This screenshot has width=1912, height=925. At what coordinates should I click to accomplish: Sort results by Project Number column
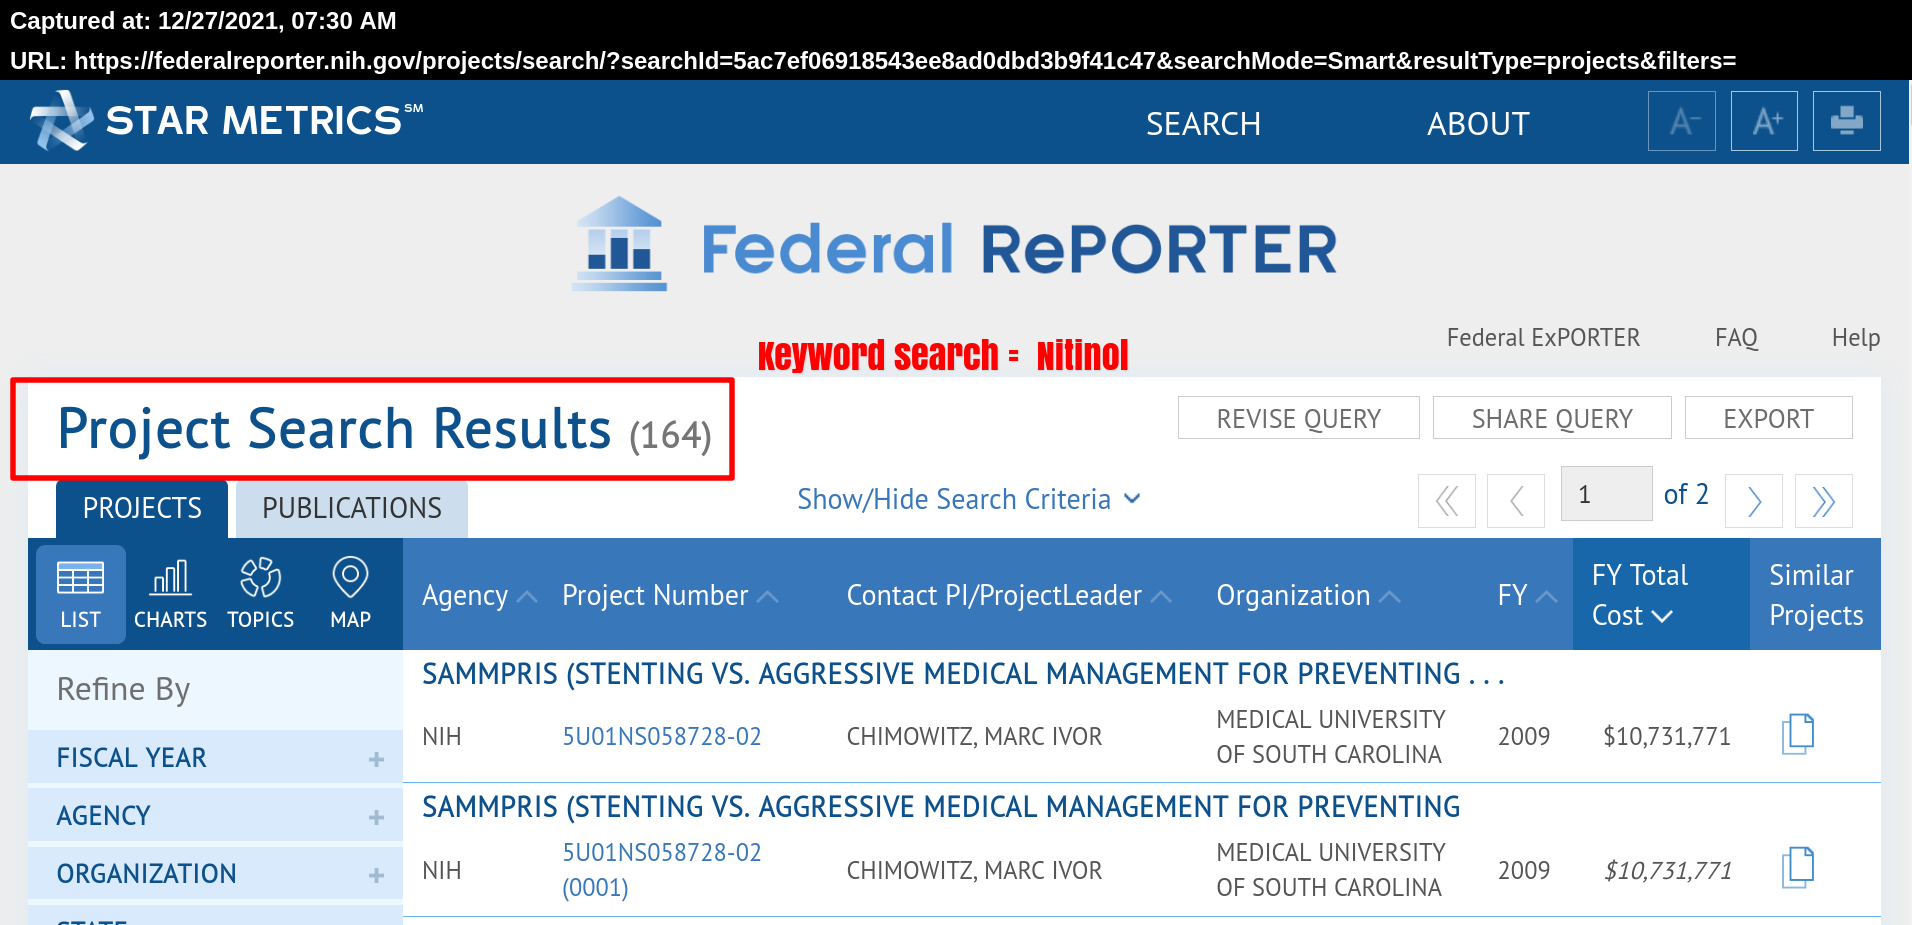[669, 596]
